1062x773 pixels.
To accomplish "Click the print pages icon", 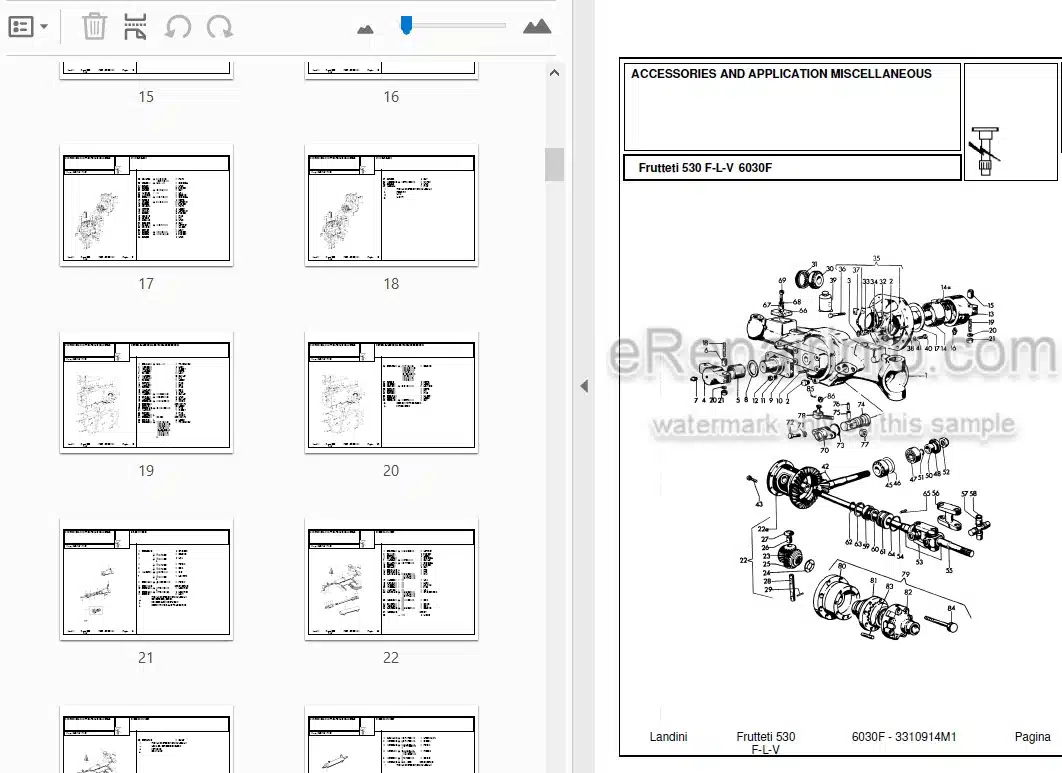I will click(x=135, y=27).
